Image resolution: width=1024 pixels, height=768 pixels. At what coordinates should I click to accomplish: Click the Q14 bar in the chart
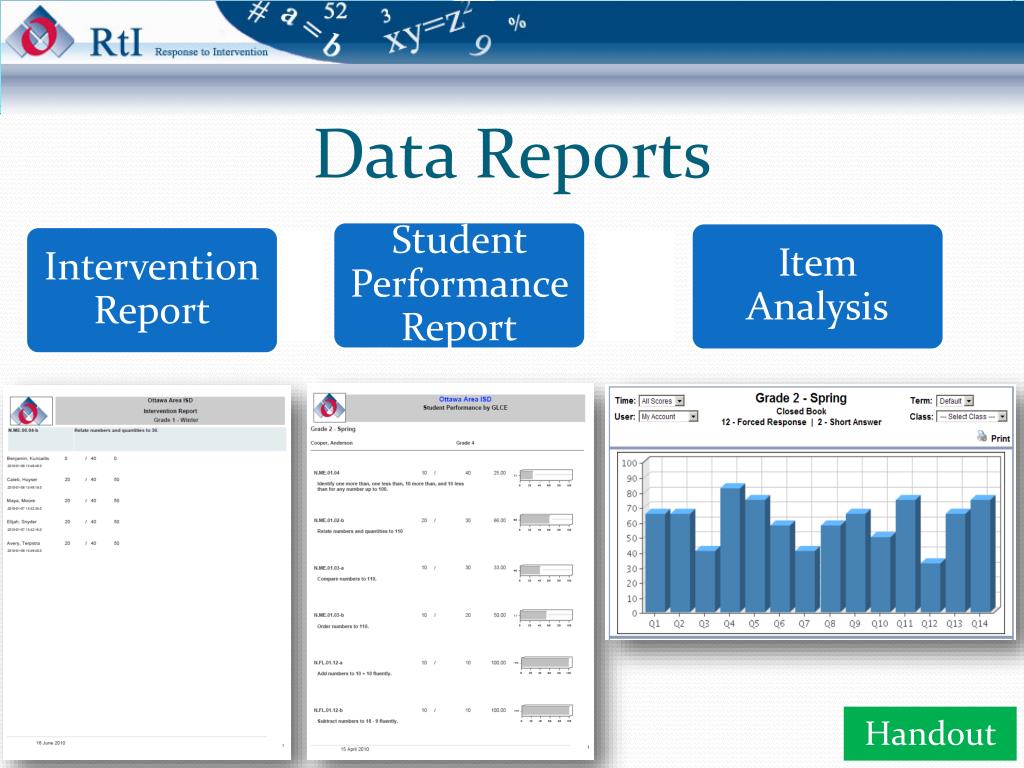click(x=983, y=554)
